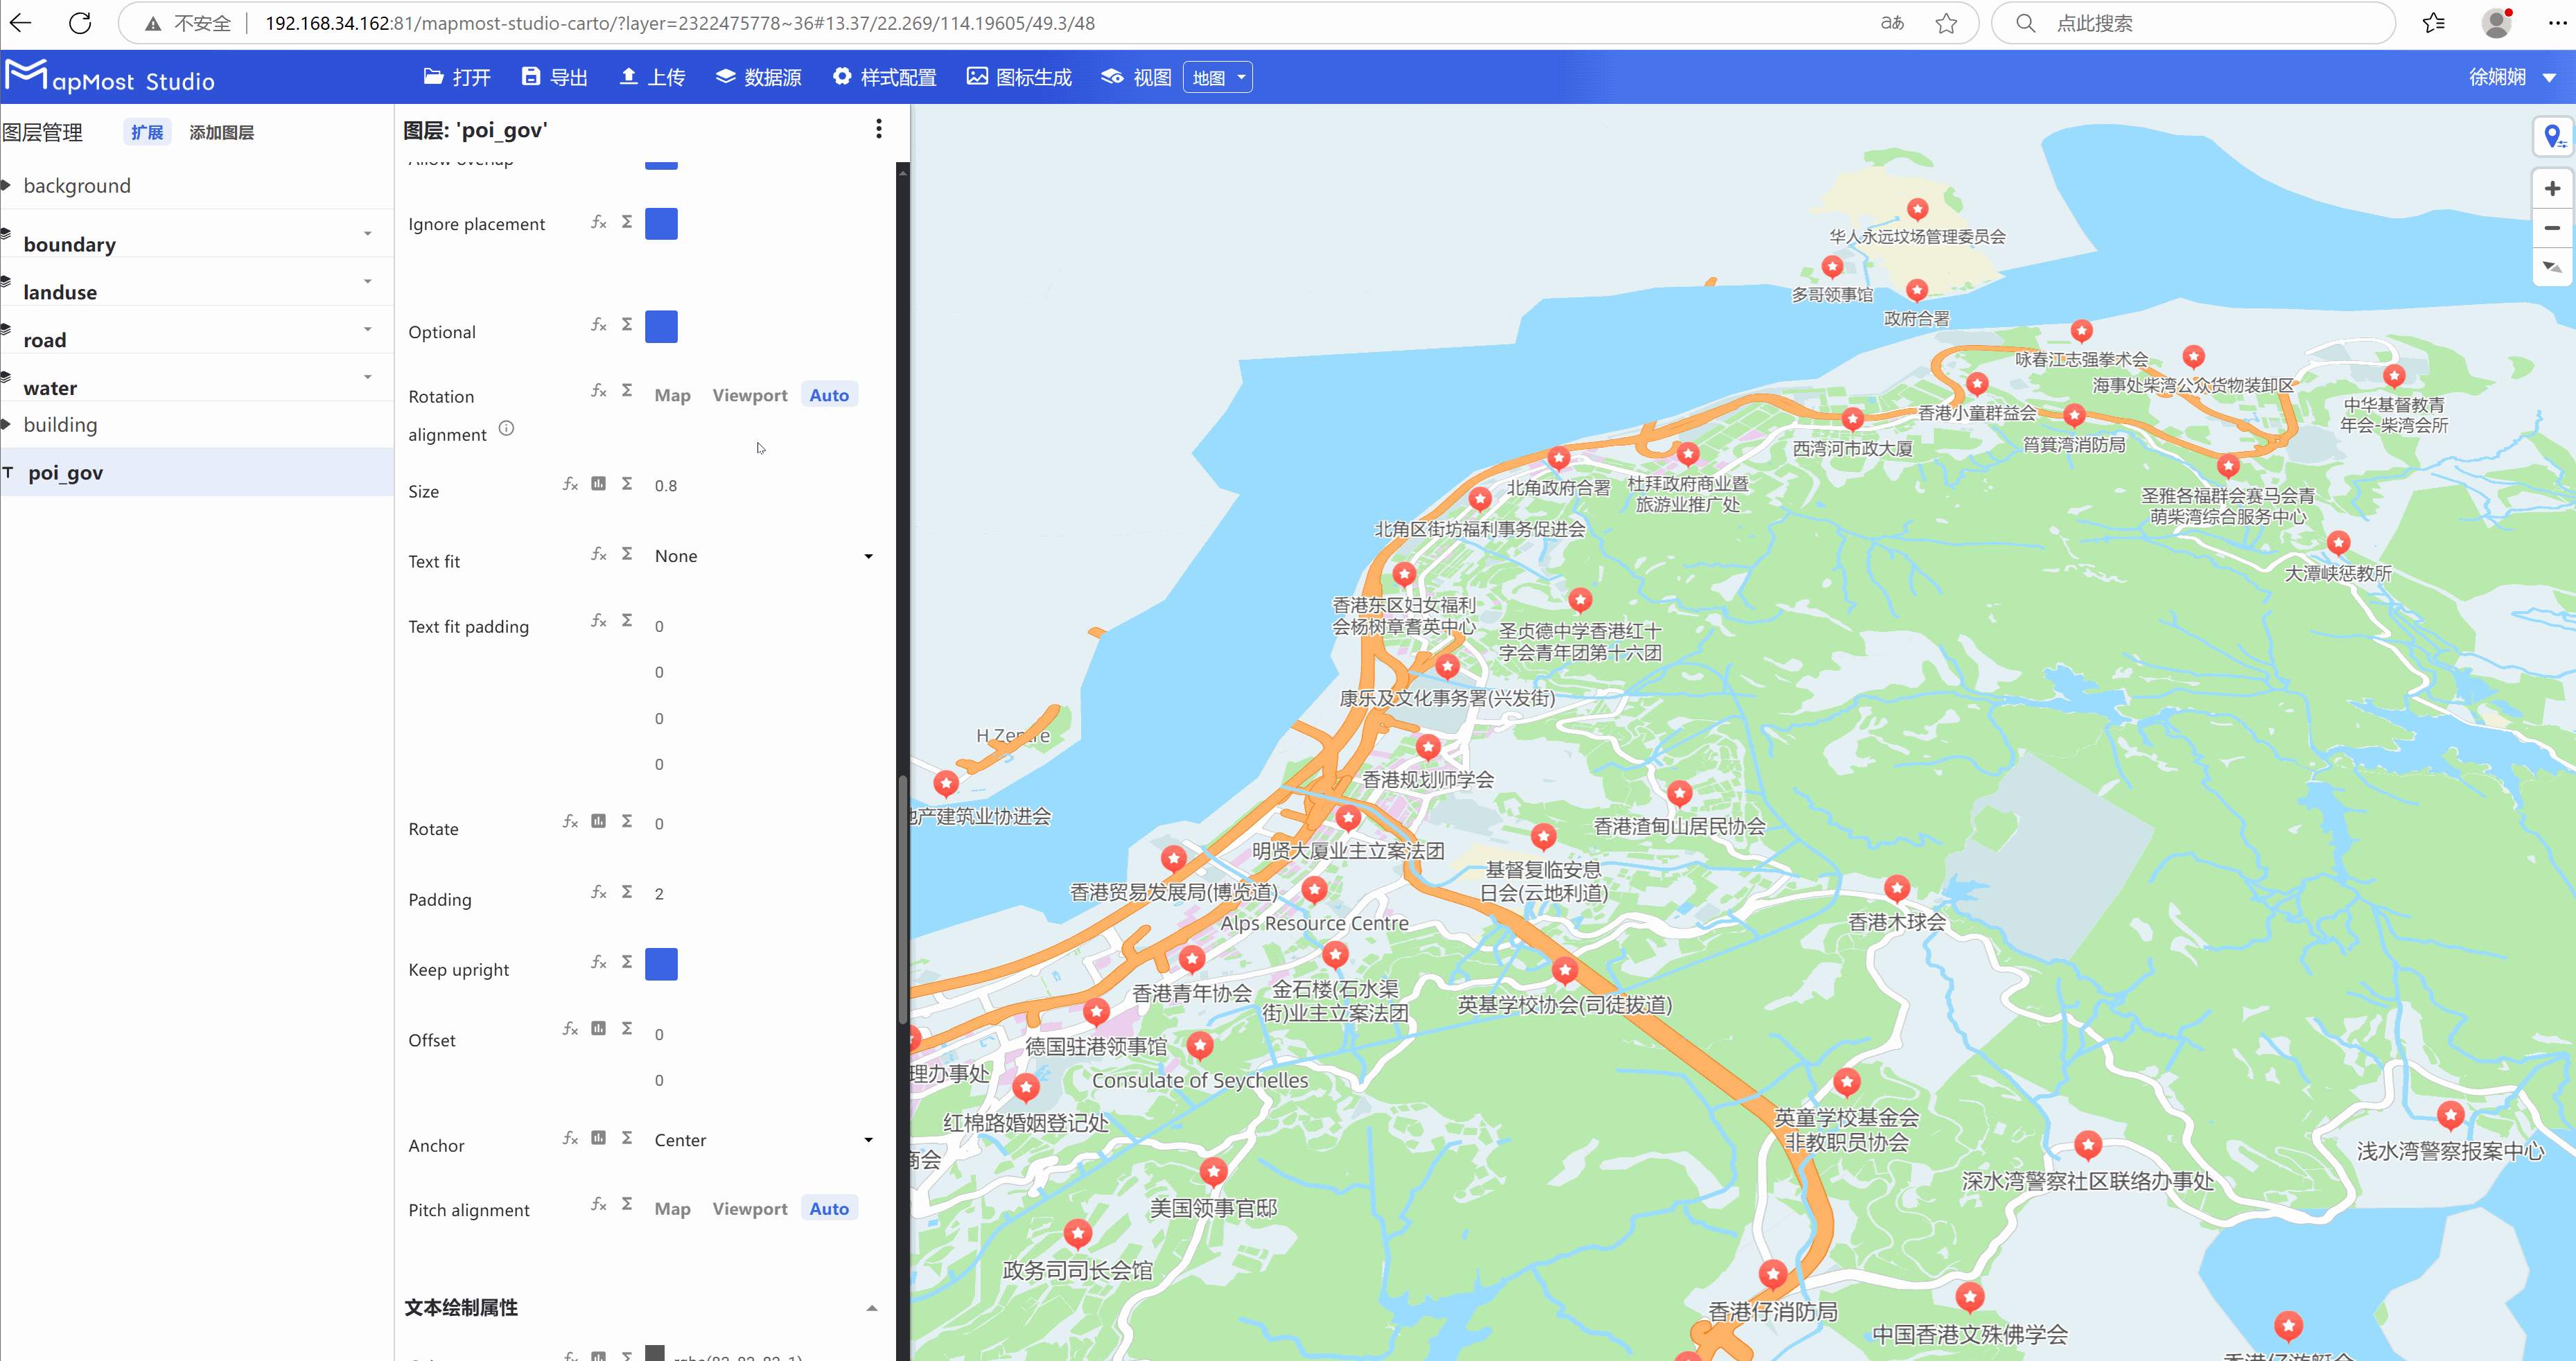This screenshot has height=1361, width=2576.
Task: Toggle the Ignore placement switch
Action: [x=661, y=224]
